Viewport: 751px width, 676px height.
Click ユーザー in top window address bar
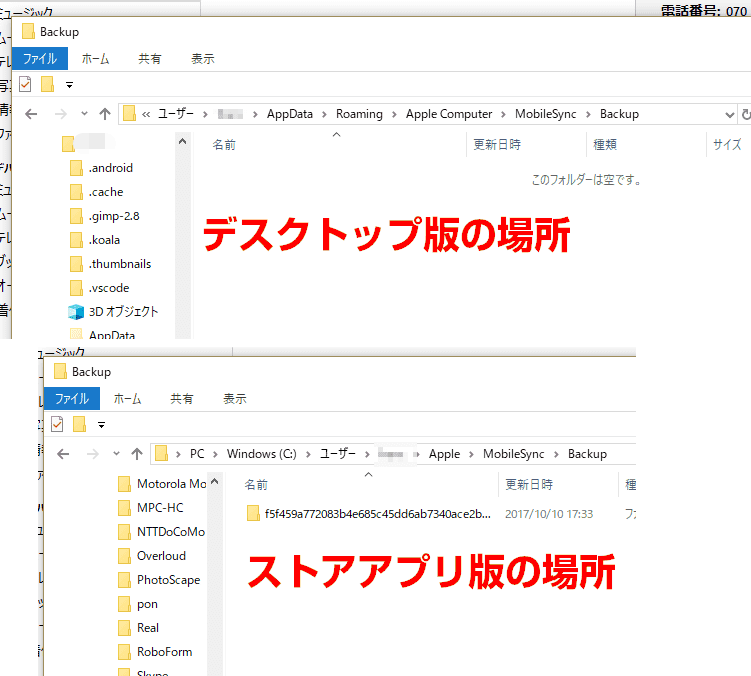click(x=176, y=114)
